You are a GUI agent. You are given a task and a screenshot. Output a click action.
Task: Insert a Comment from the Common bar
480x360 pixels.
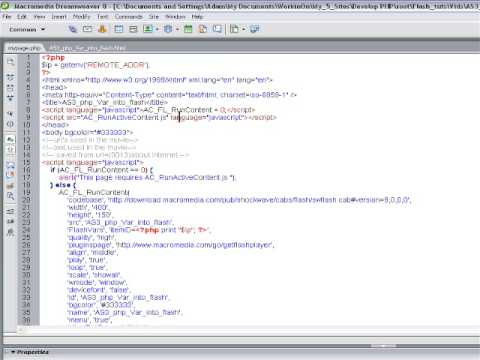point(217,29)
